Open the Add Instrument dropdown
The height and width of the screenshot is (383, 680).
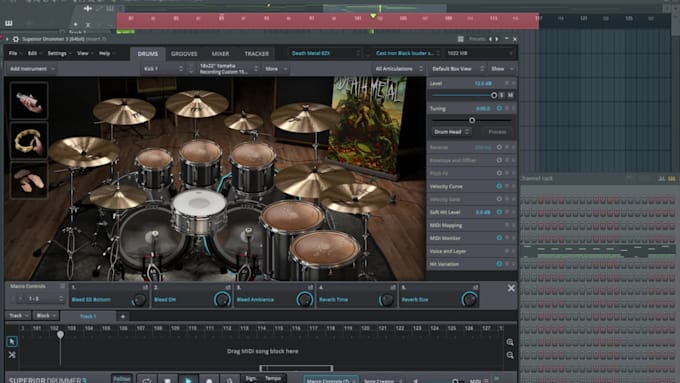click(x=32, y=69)
